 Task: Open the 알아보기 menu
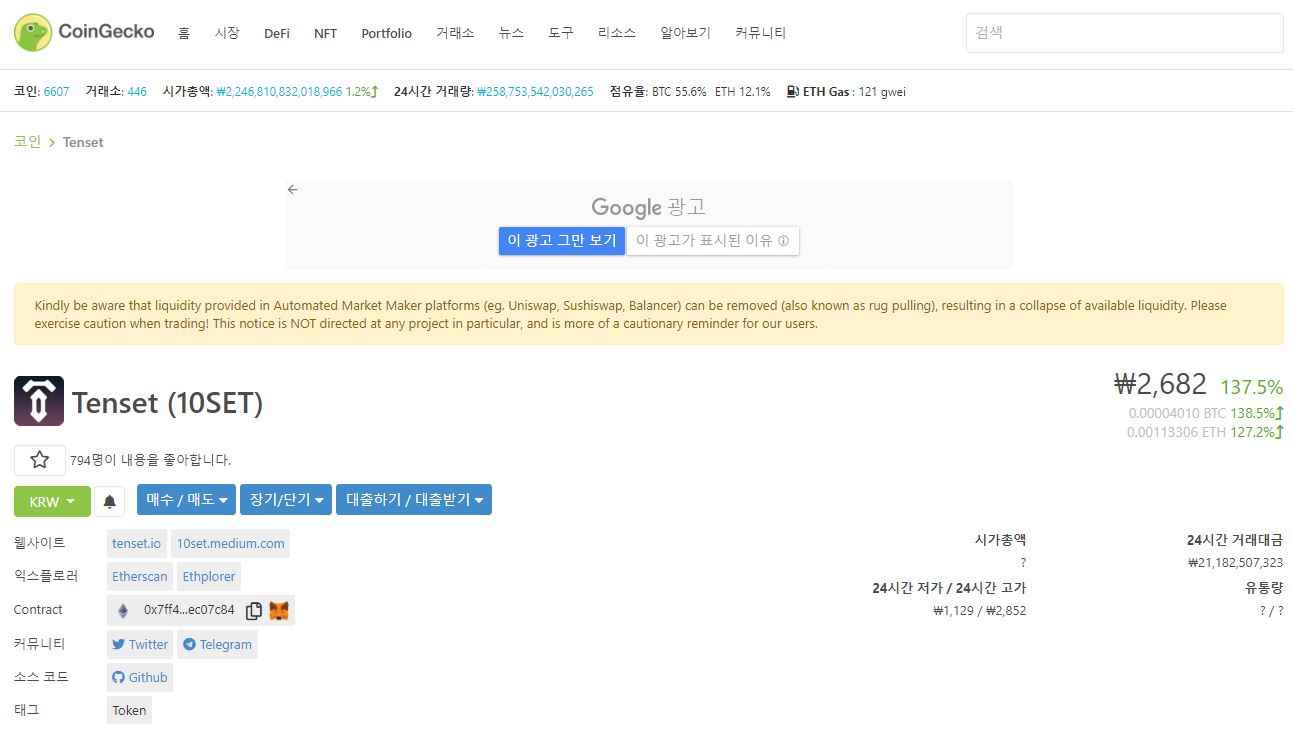click(685, 33)
